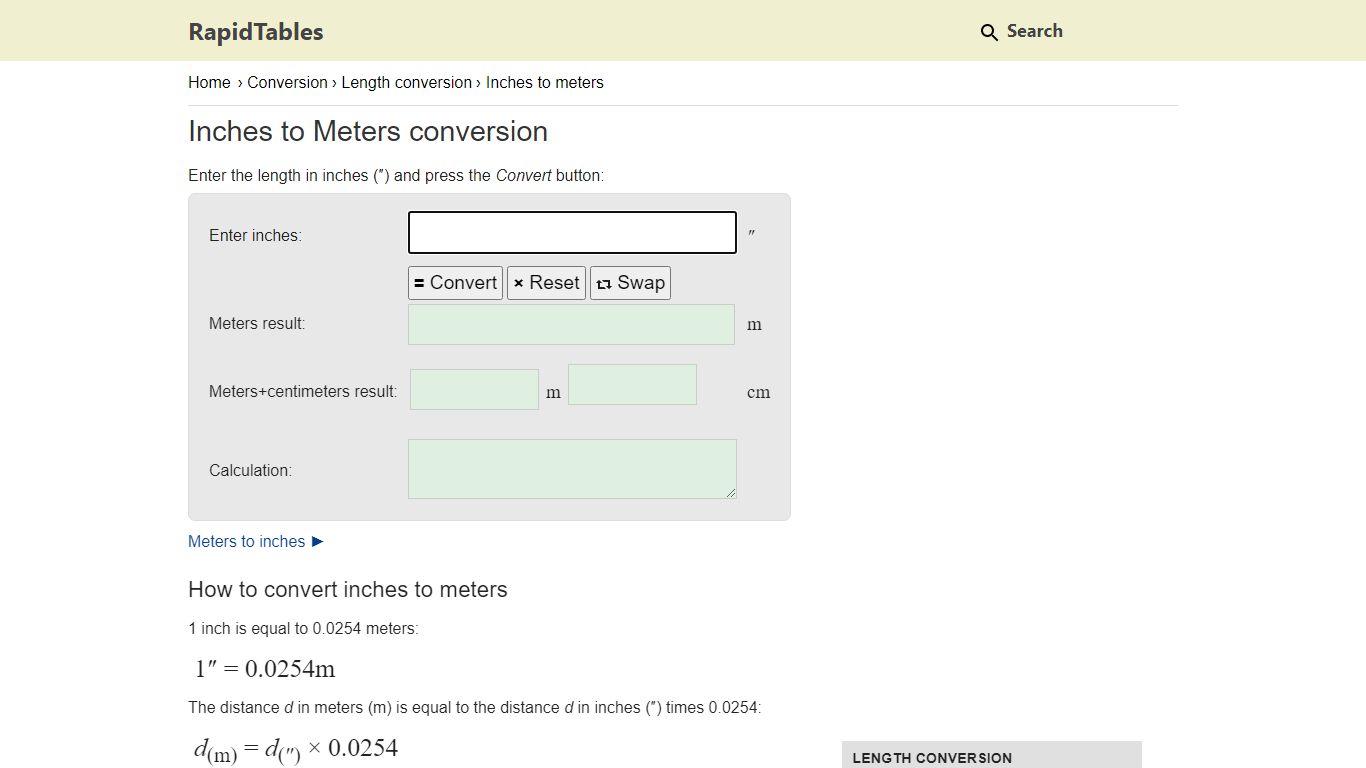This screenshot has width=1366, height=768.
Task: Click the Meters+centimeters result label
Action: 303,391
